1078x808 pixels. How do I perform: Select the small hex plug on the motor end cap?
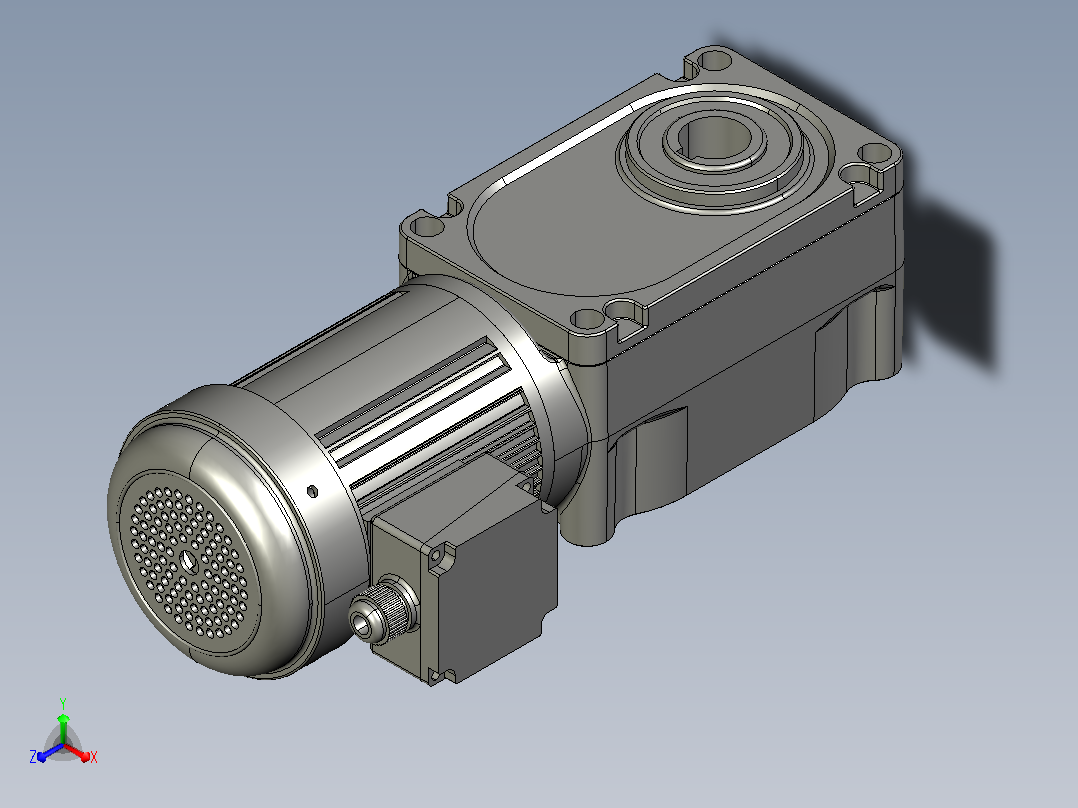point(311,491)
